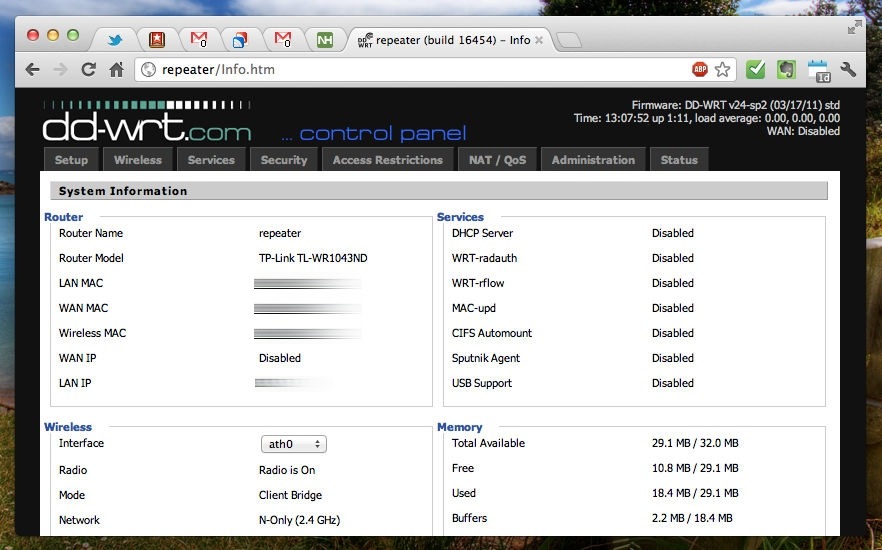This screenshot has height=550, width=882.
Task: Click the fullscreen arrows icon
Action: point(854,27)
